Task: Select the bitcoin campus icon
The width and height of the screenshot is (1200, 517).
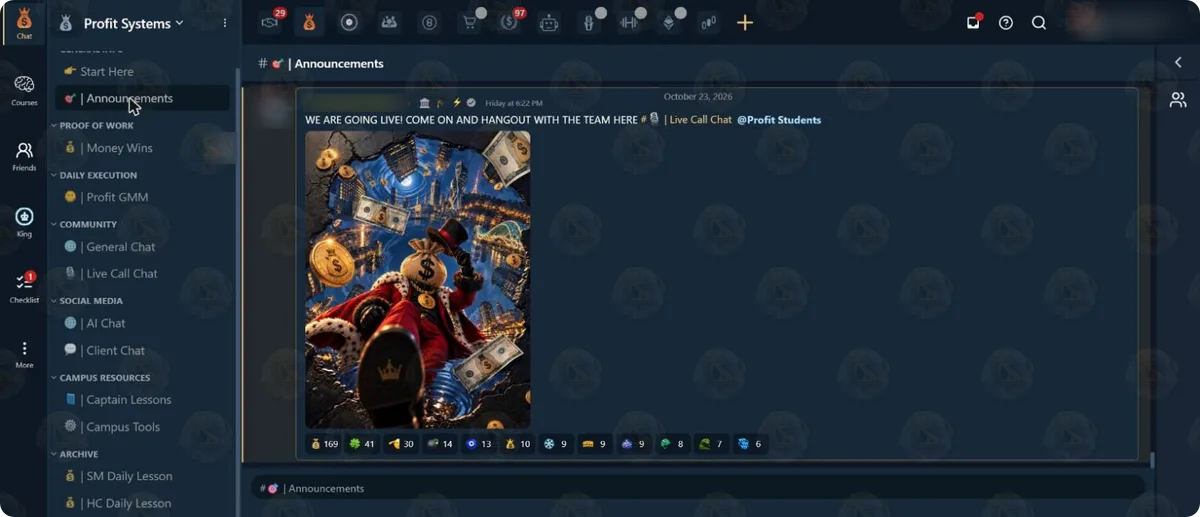Action: coord(429,22)
